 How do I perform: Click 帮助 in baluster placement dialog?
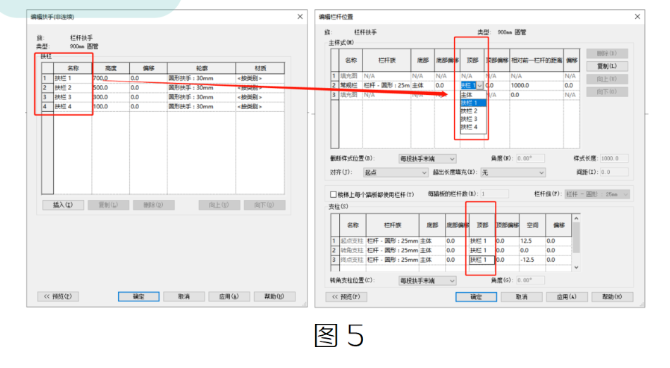click(612, 297)
